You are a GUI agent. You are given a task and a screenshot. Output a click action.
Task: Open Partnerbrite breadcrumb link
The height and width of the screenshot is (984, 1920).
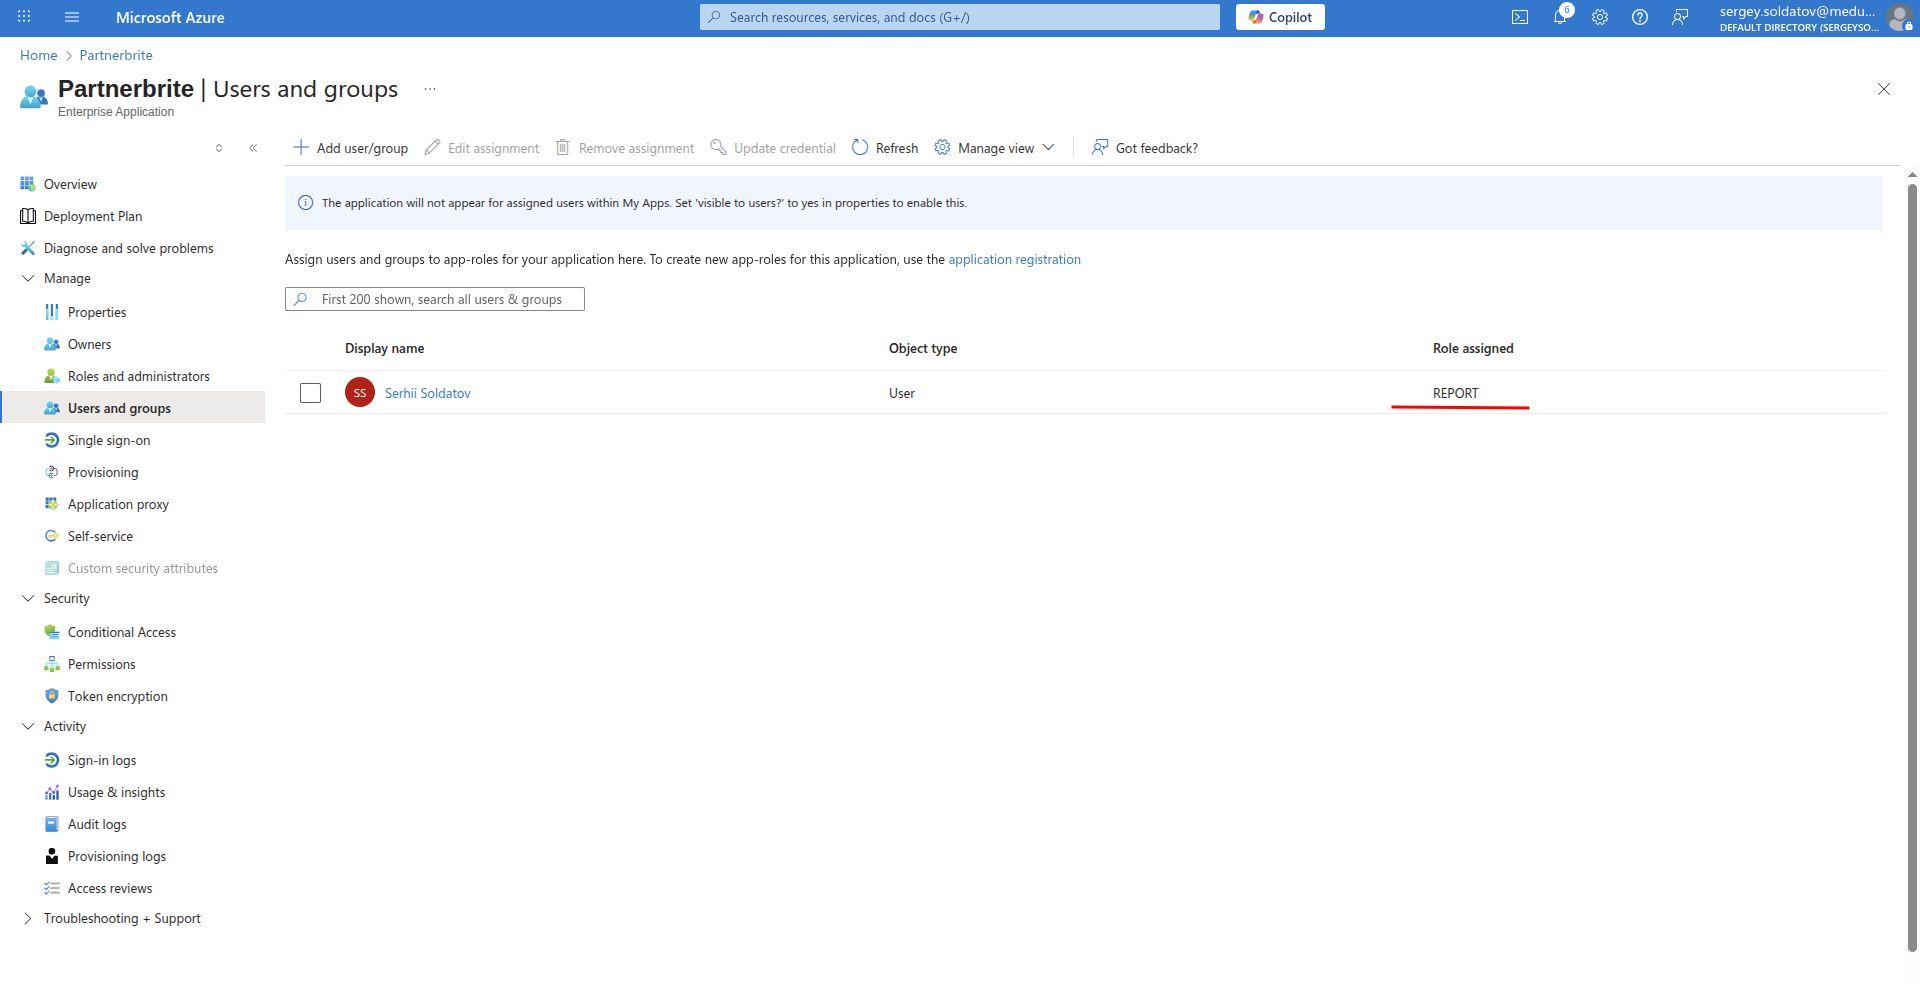[116, 55]
